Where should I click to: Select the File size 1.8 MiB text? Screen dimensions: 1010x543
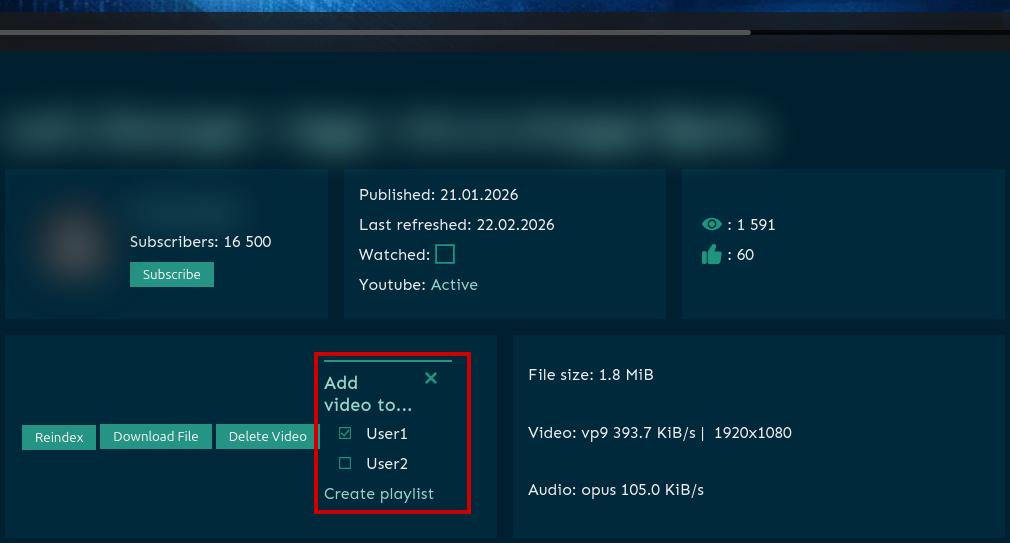tap(590, 375)
